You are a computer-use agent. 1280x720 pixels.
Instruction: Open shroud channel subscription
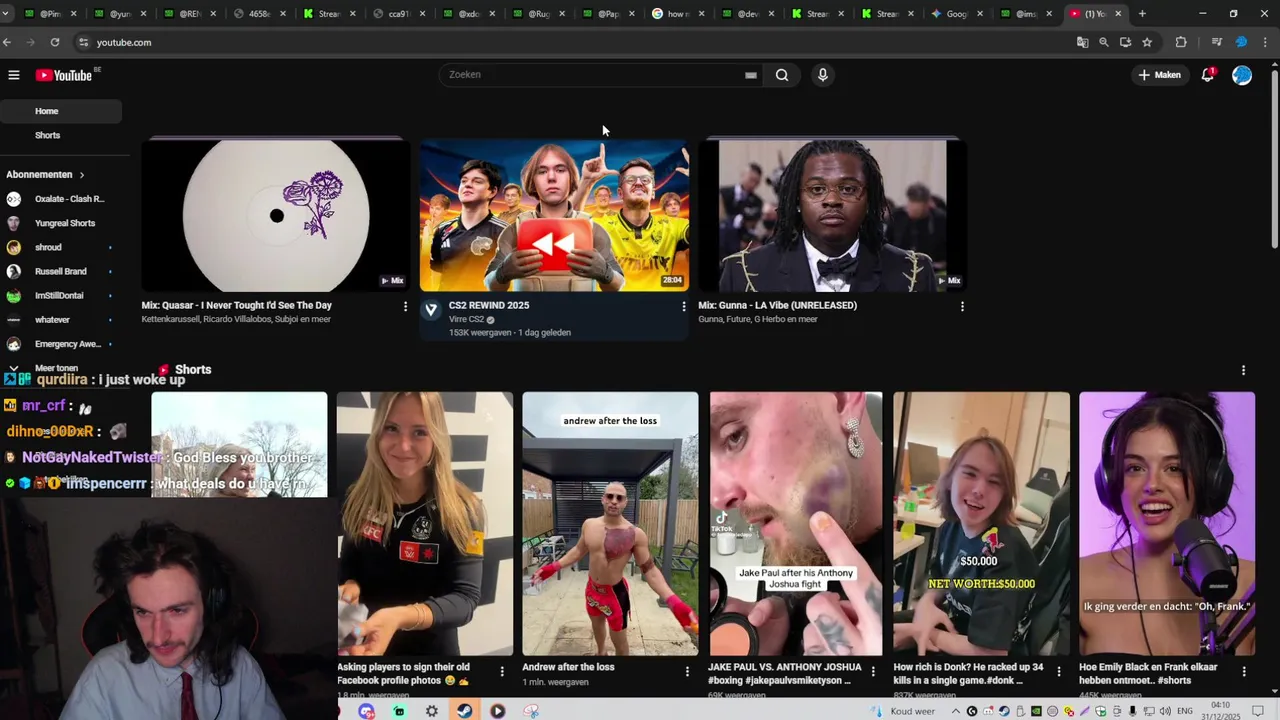tap(61, 247)
